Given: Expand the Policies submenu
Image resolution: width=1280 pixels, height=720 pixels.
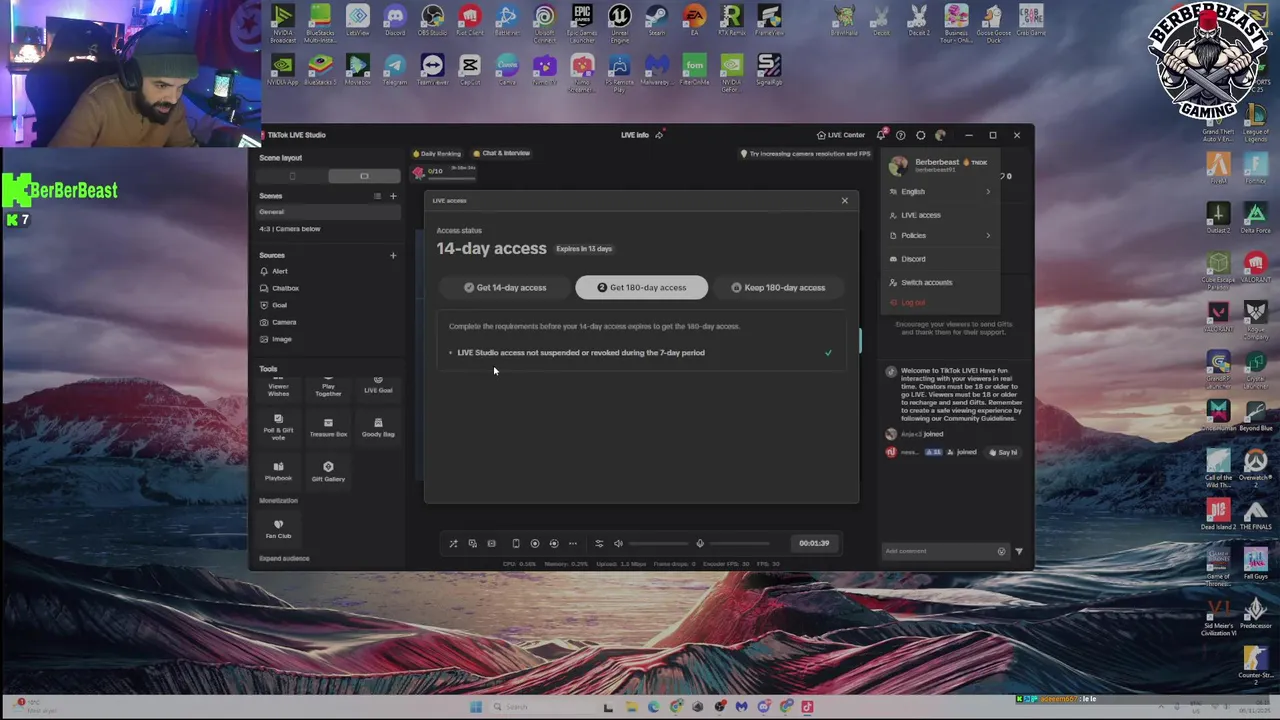Looking at the screenshot, I should click(940, 236).
